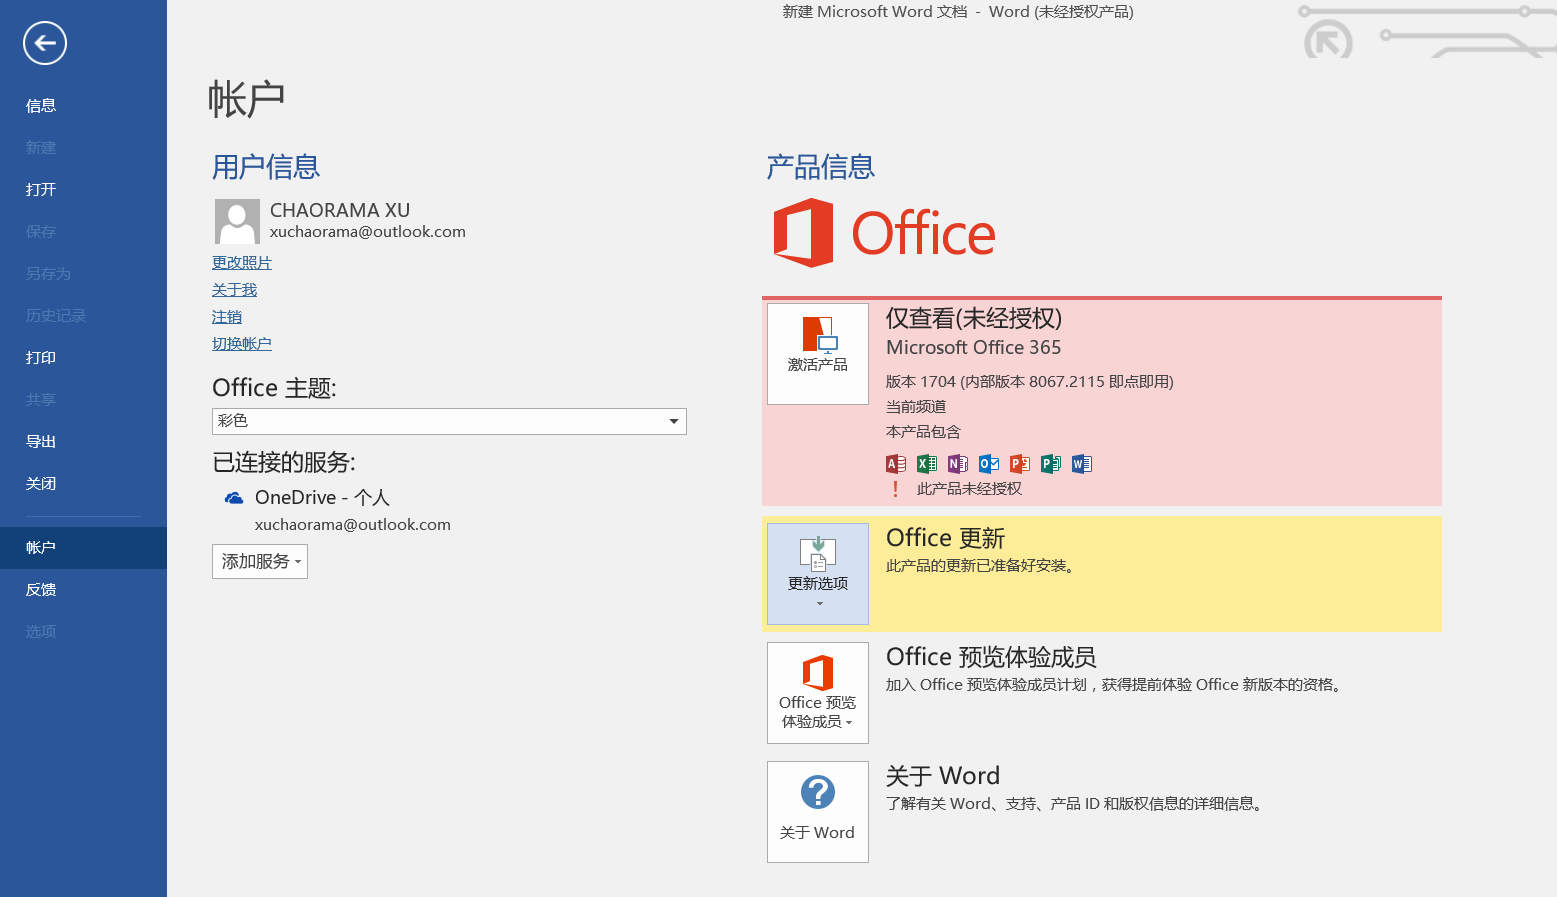
Task: Click the 更改照片 change photo link
Action: (242, 263)
